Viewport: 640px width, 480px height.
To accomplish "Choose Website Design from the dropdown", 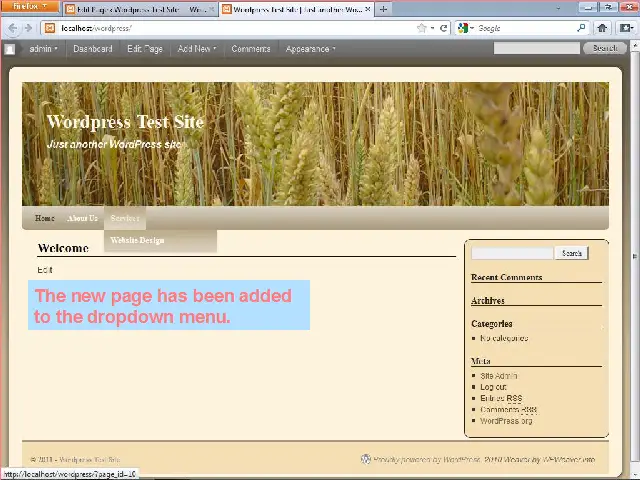I will point(138,240).
